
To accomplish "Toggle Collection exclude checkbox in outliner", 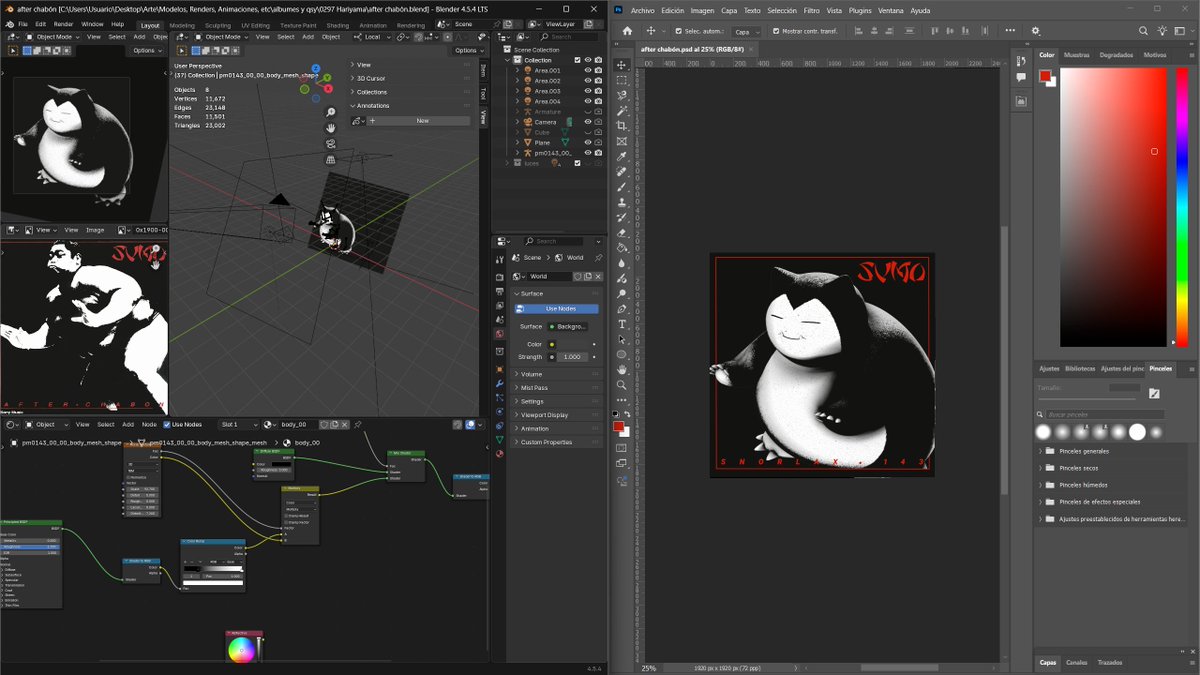I will (x=577, y=60).
